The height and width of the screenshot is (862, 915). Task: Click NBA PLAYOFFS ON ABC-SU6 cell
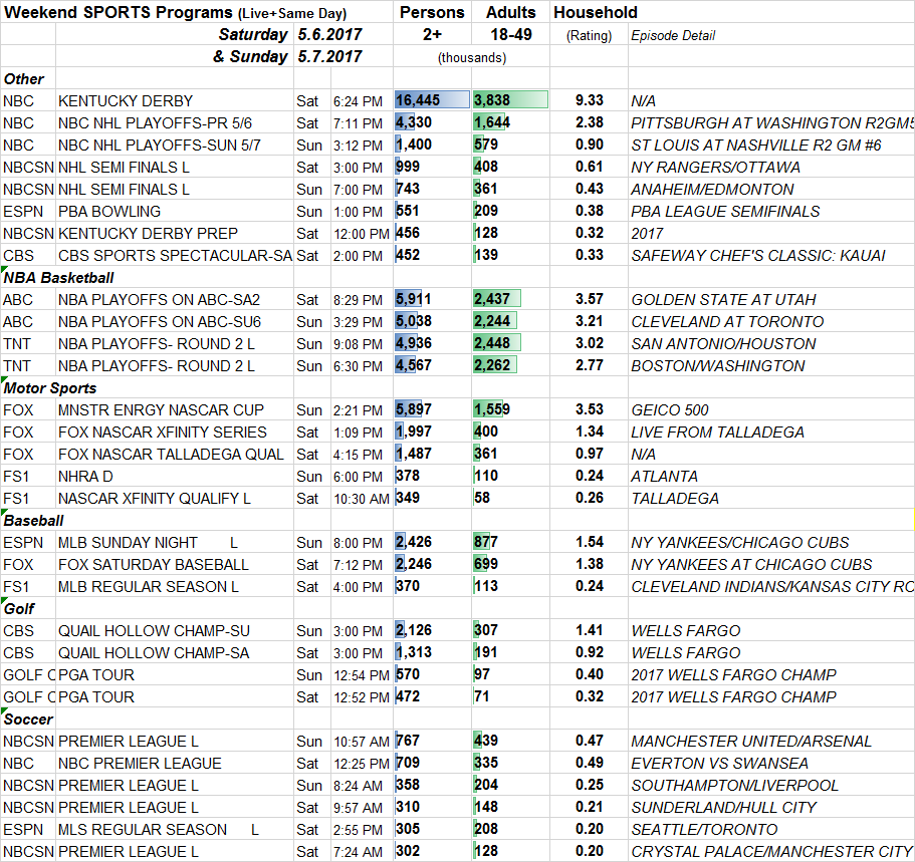pos(174,322)
